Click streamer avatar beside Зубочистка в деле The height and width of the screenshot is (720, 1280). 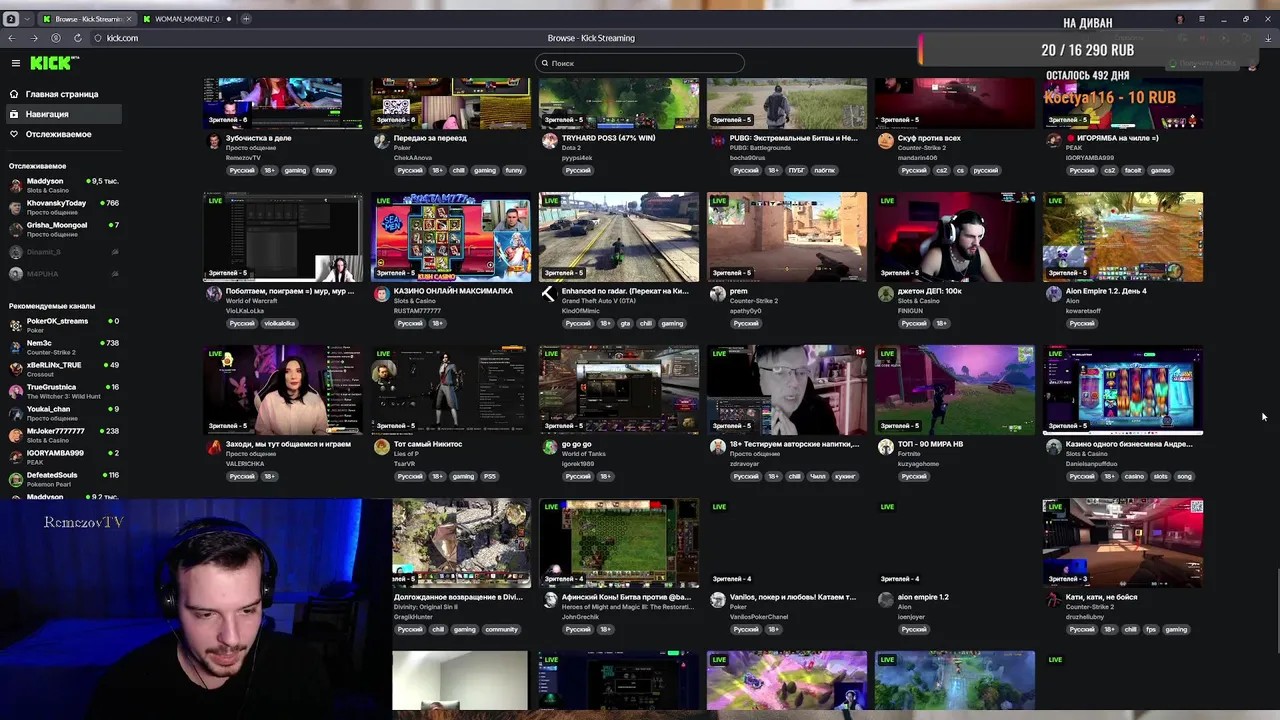pyautogui.click(x=213, y=141)
